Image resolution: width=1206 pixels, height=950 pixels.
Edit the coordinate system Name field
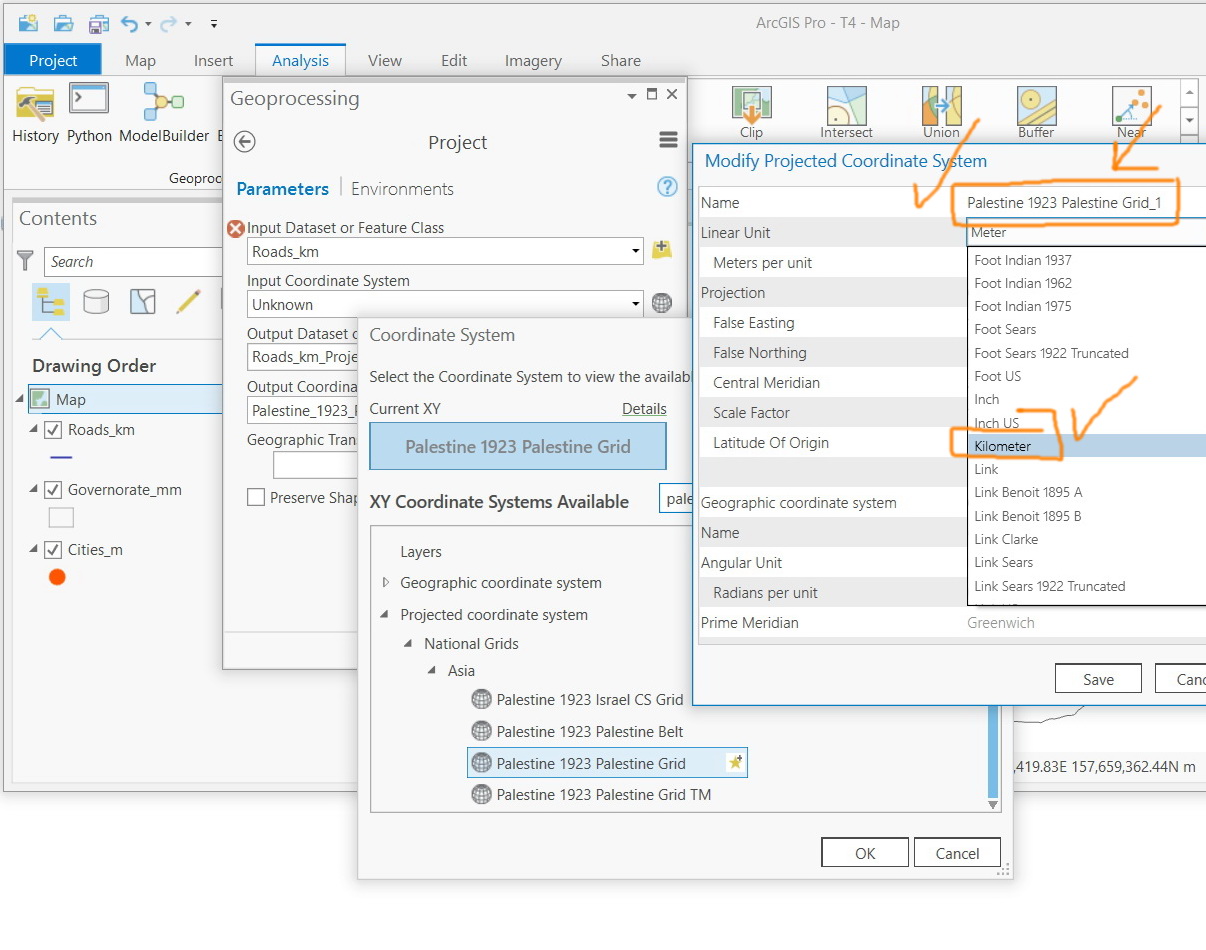1086,203
